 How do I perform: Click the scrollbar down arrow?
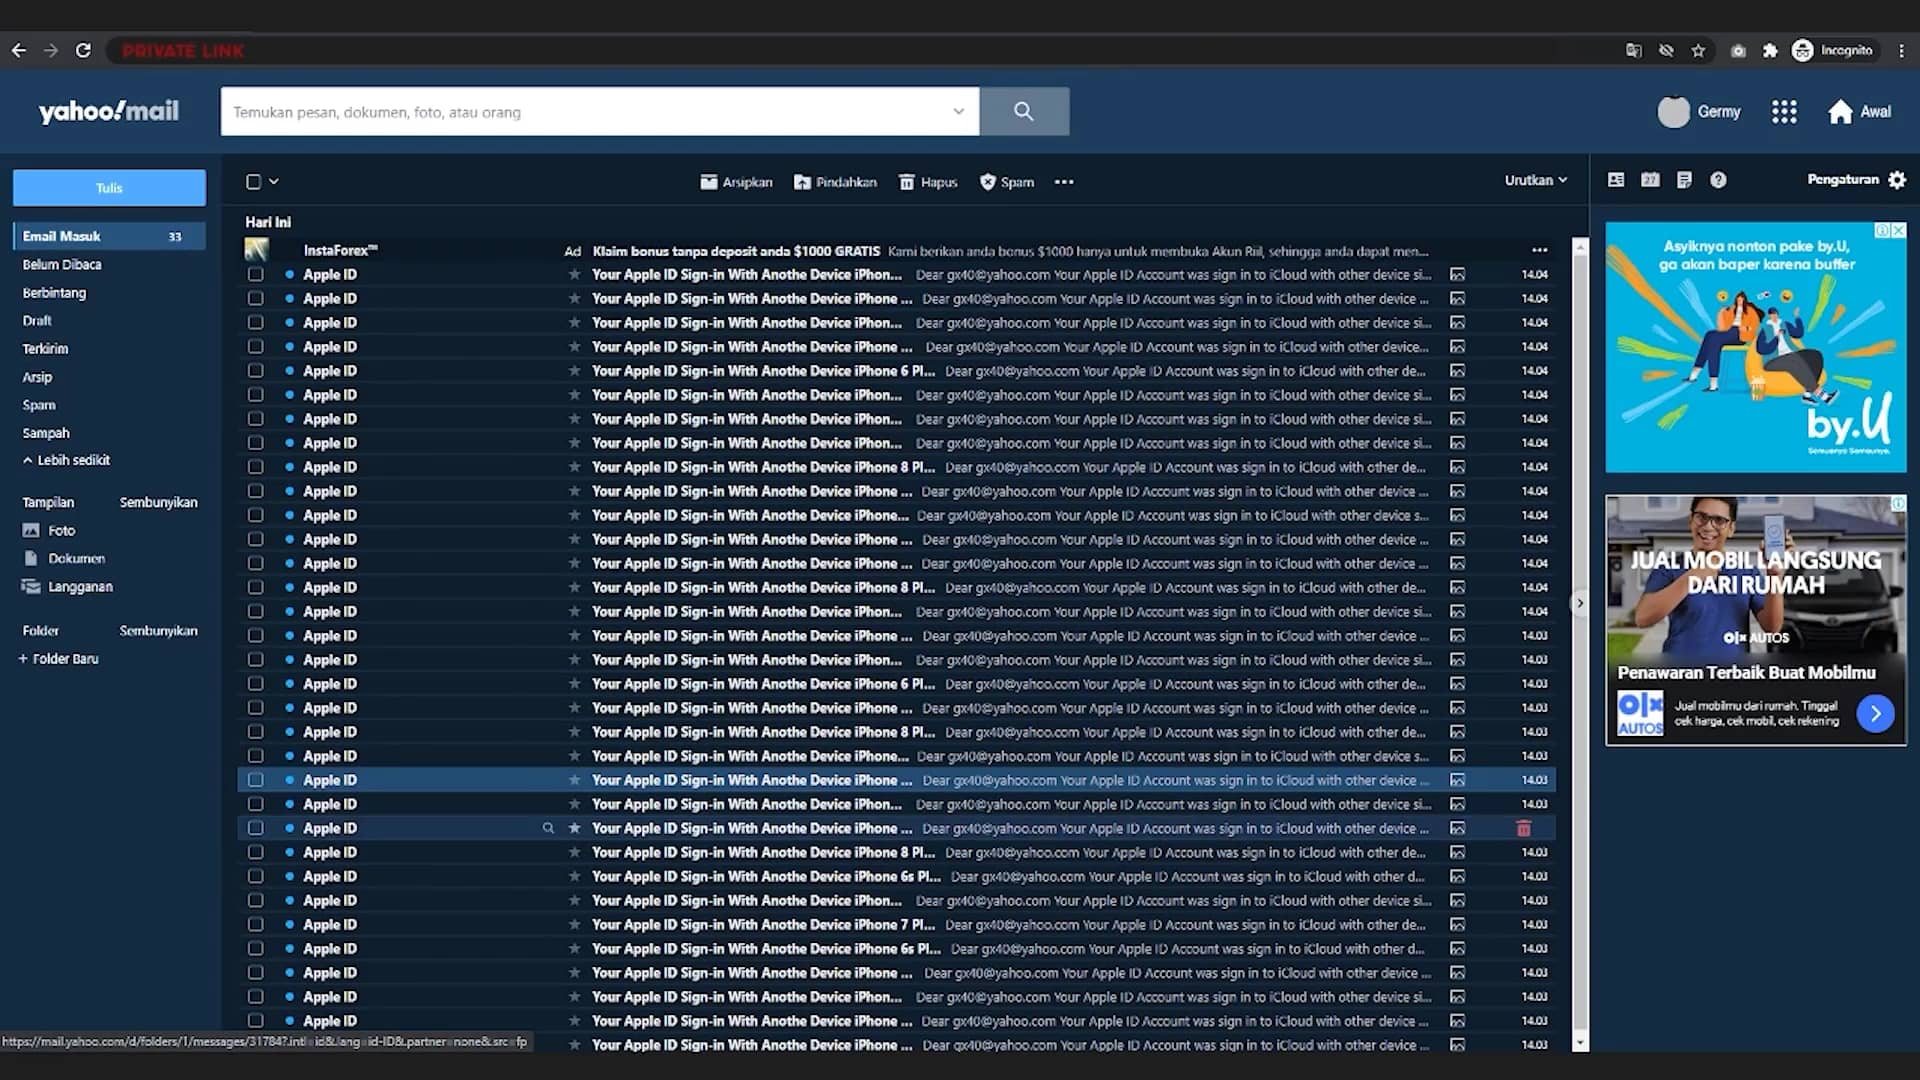point(1580,1042)
